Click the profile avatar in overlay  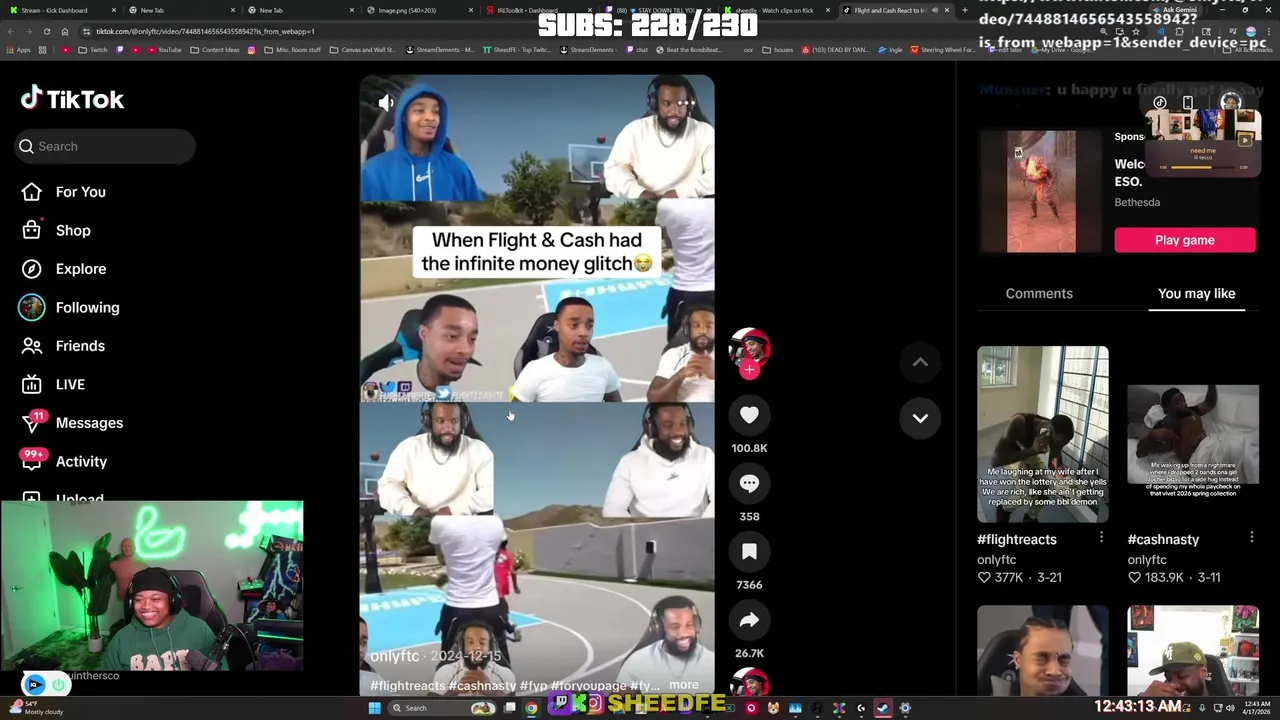coord(1231,101)
